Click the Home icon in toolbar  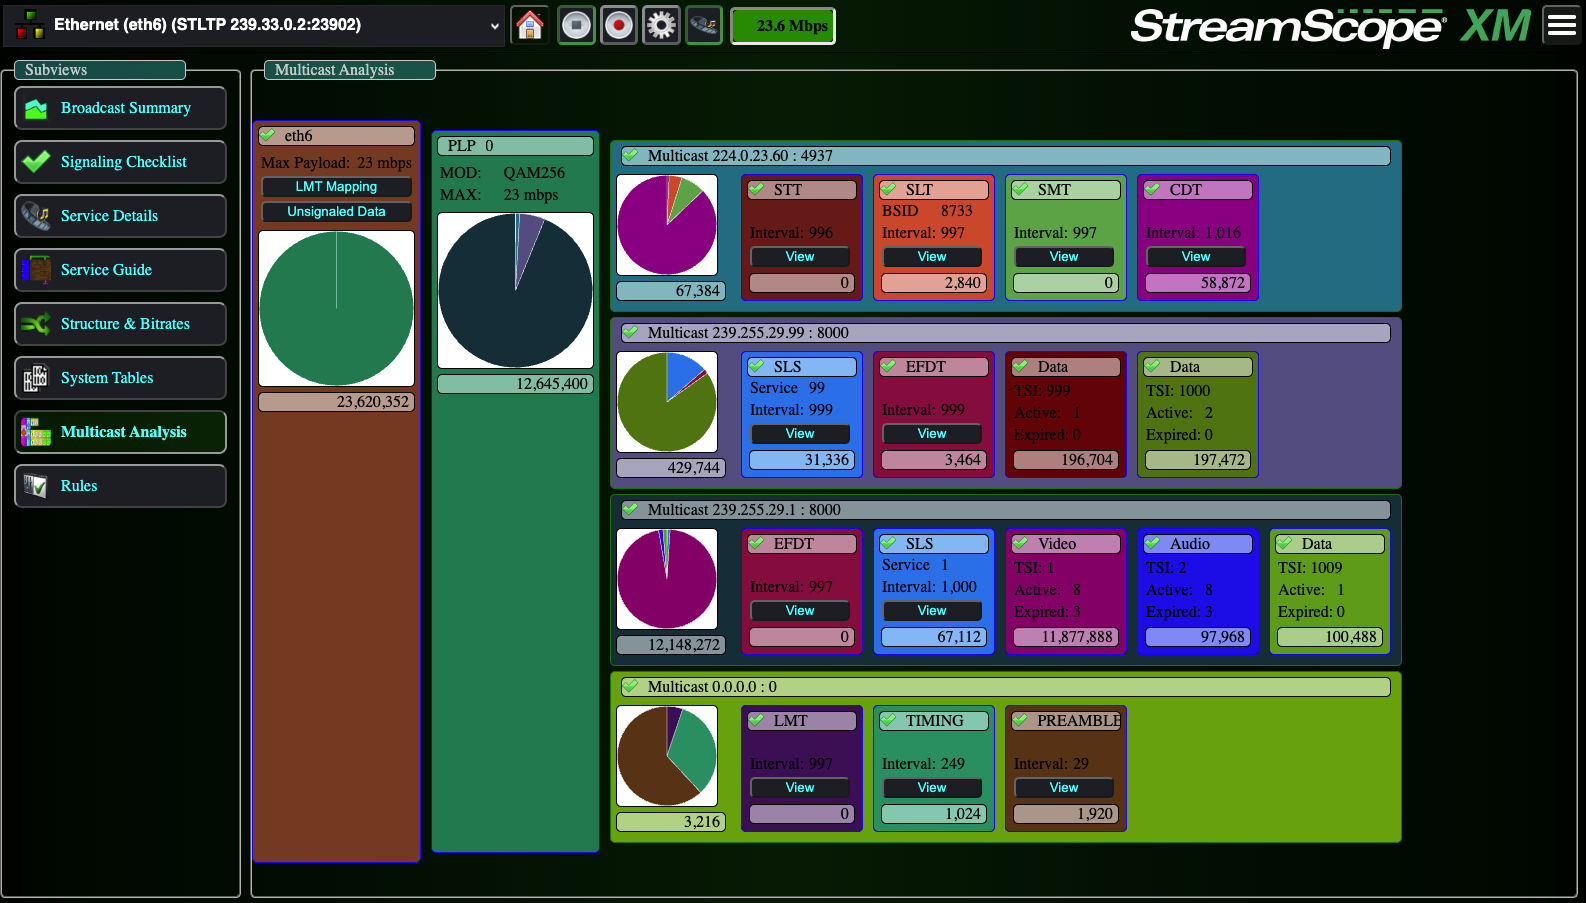(530, 25)
